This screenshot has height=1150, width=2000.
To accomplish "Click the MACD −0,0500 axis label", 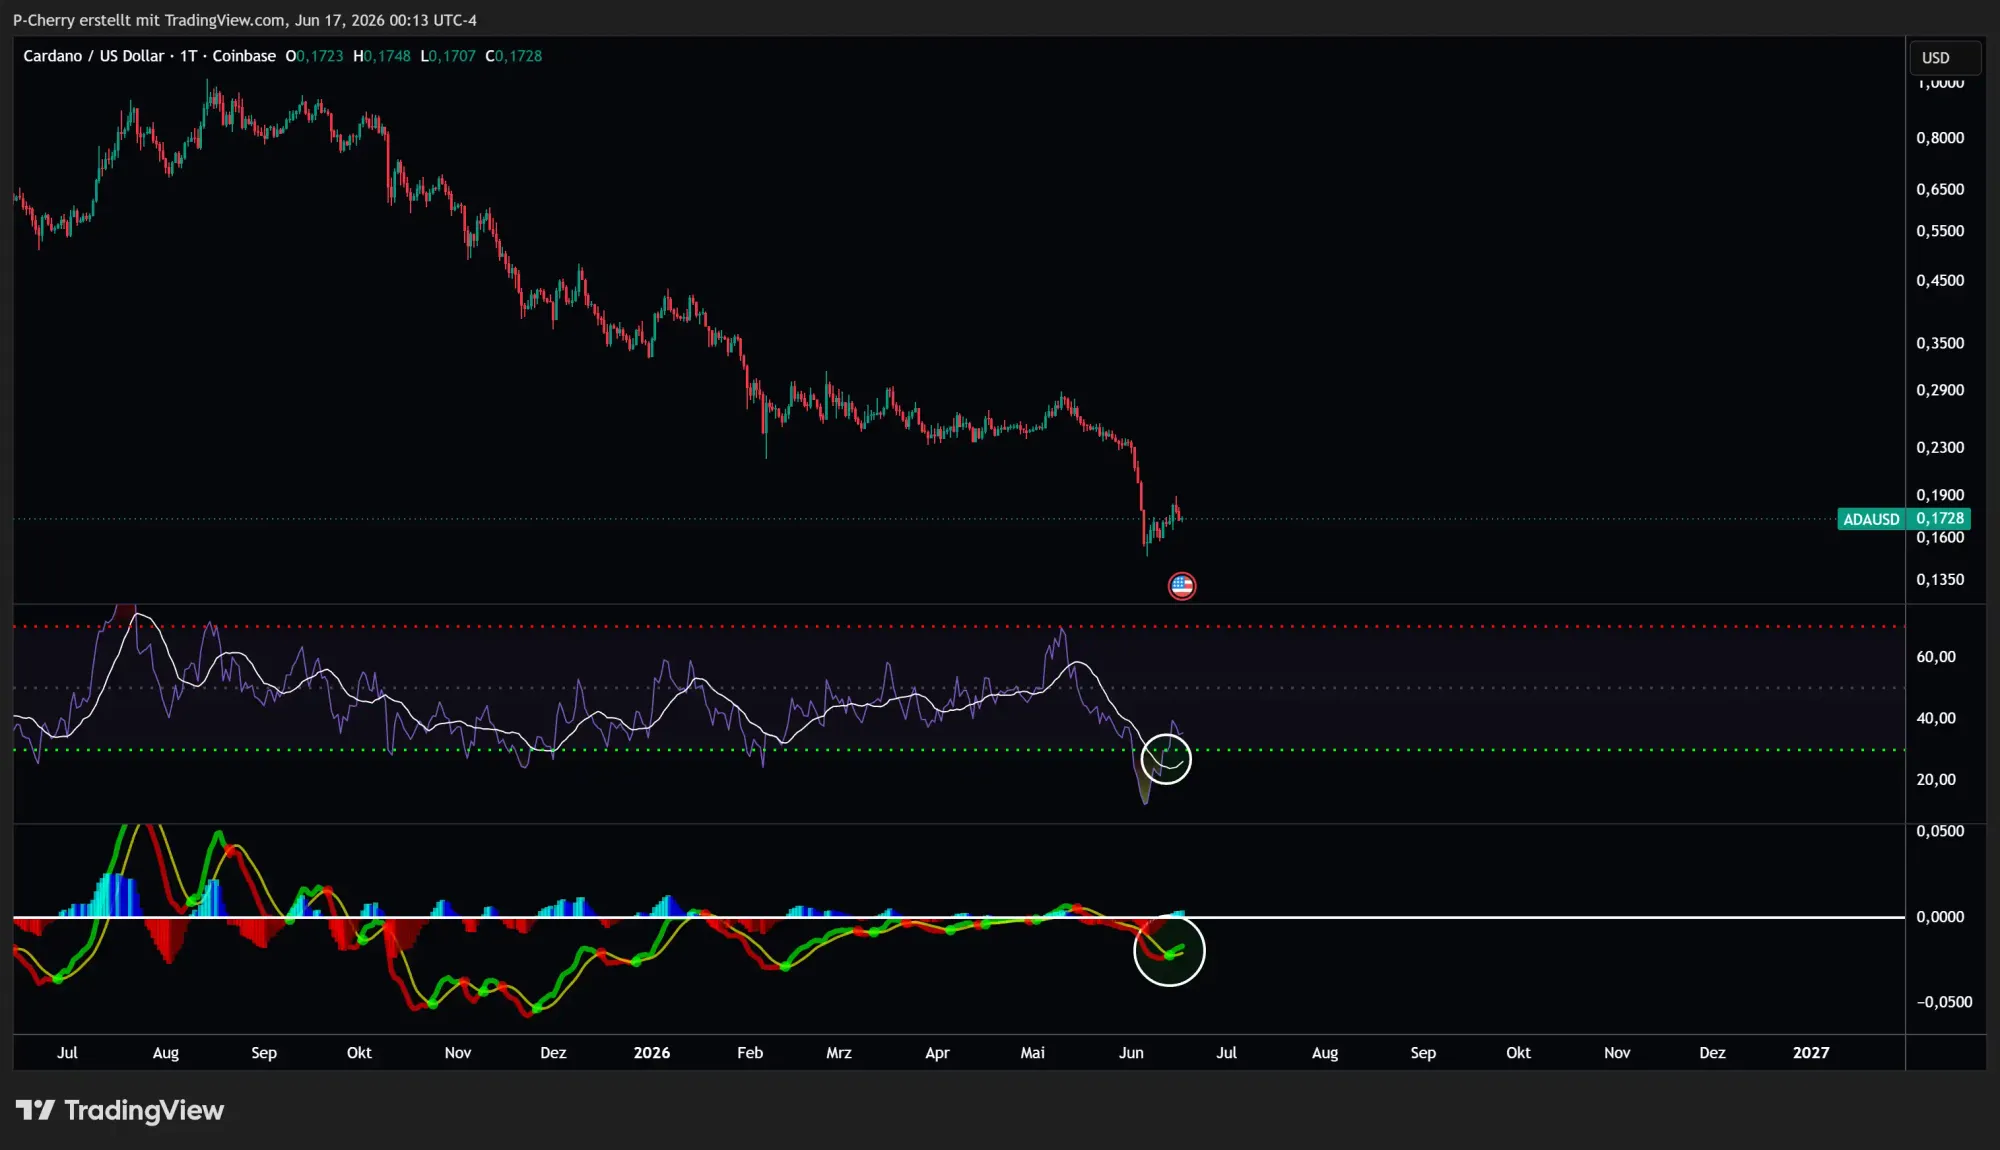I will point(1944,1002).
